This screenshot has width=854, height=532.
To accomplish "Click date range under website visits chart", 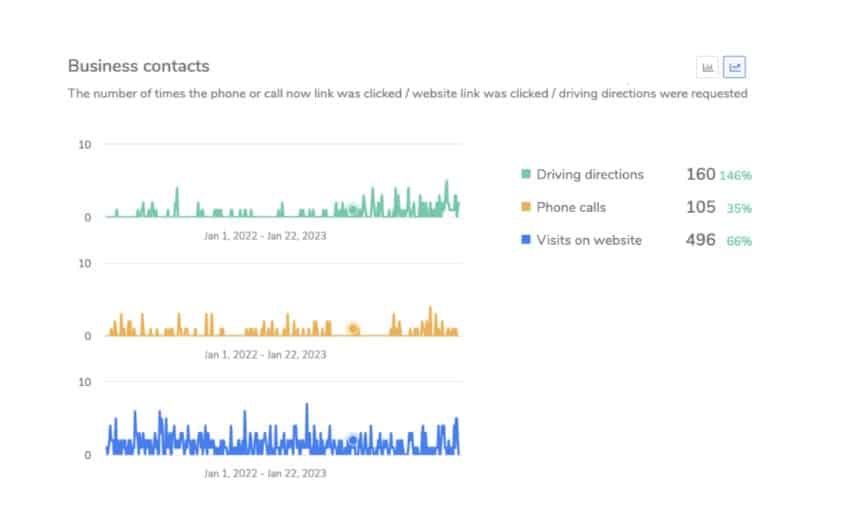I will (x=265, y=473).
